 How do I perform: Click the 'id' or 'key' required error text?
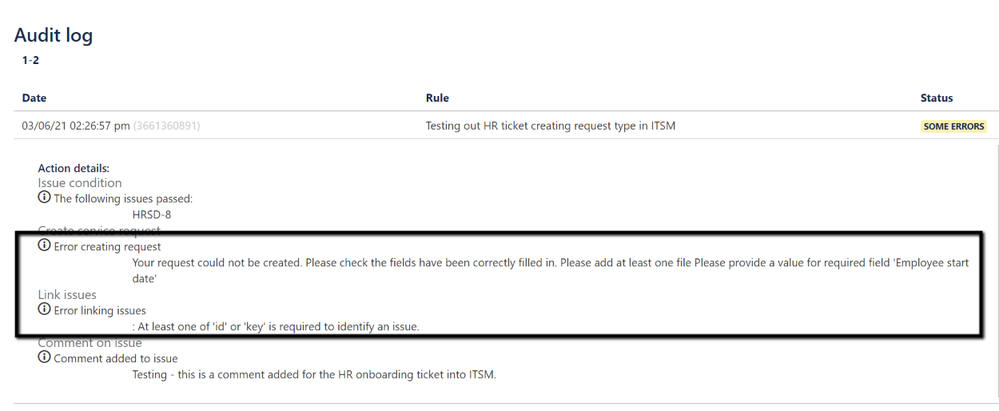pyautogui.click(x=276, y=326)
